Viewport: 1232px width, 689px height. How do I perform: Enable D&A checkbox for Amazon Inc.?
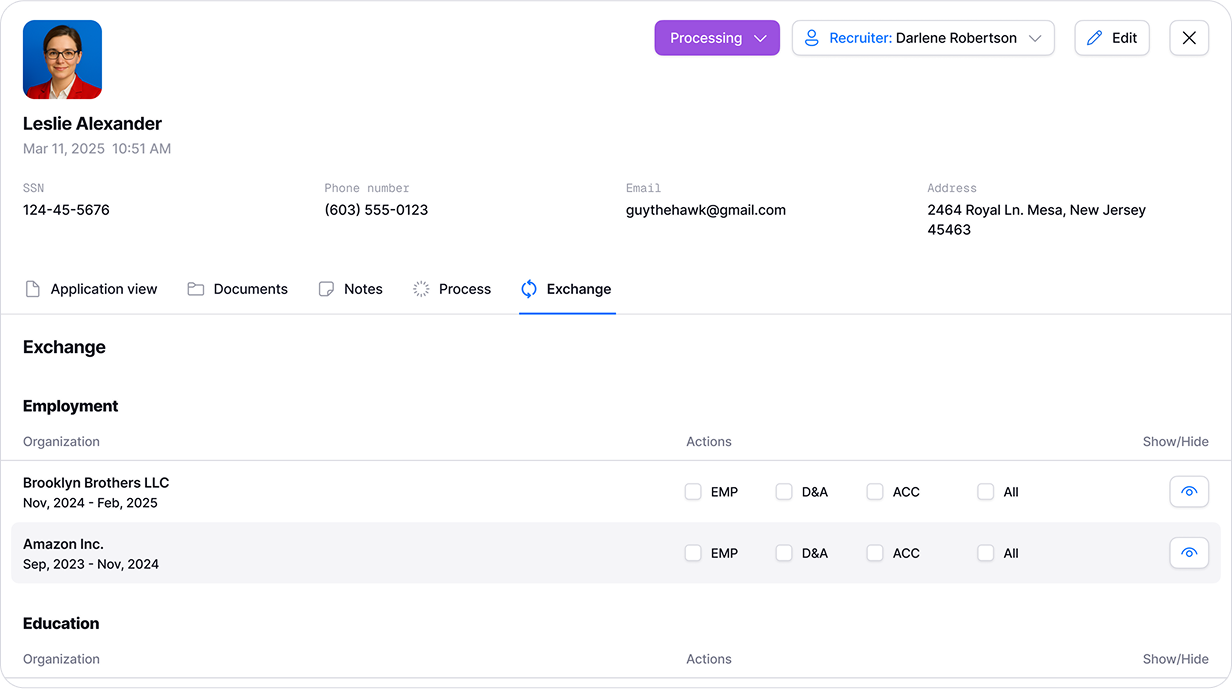(x=784, y=553)
